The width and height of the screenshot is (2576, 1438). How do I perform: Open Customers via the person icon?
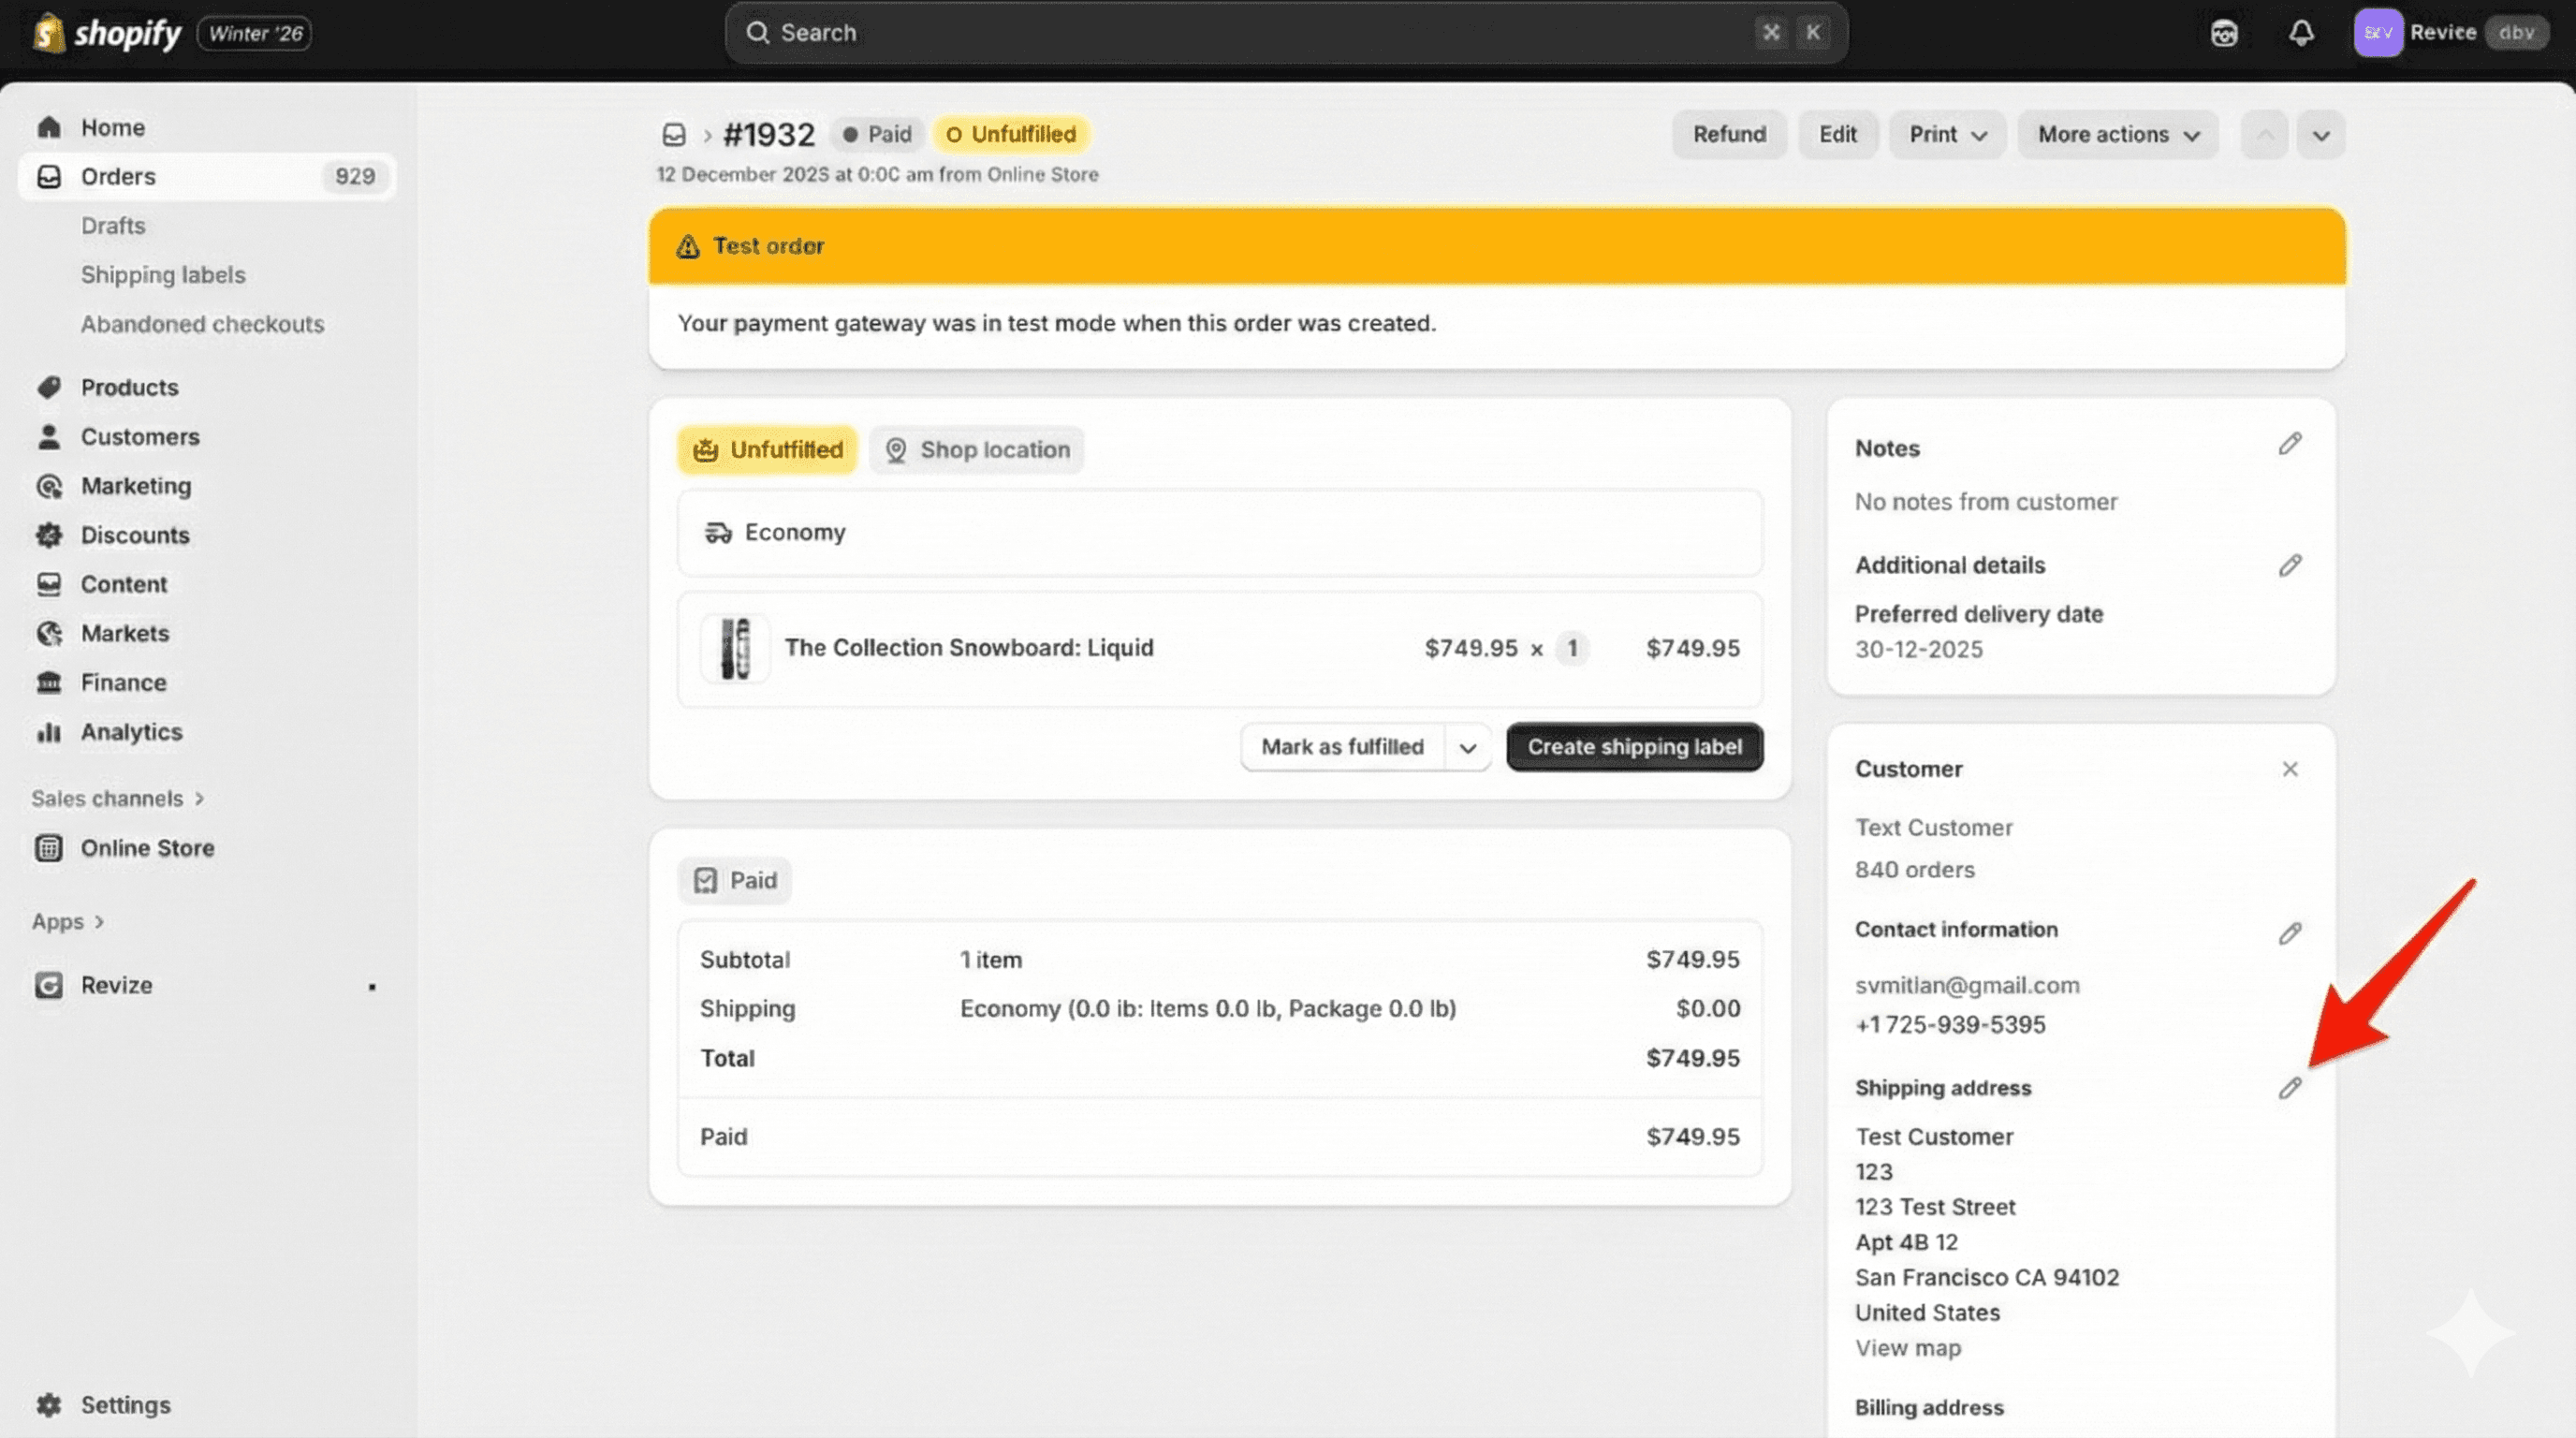(48, 437)
